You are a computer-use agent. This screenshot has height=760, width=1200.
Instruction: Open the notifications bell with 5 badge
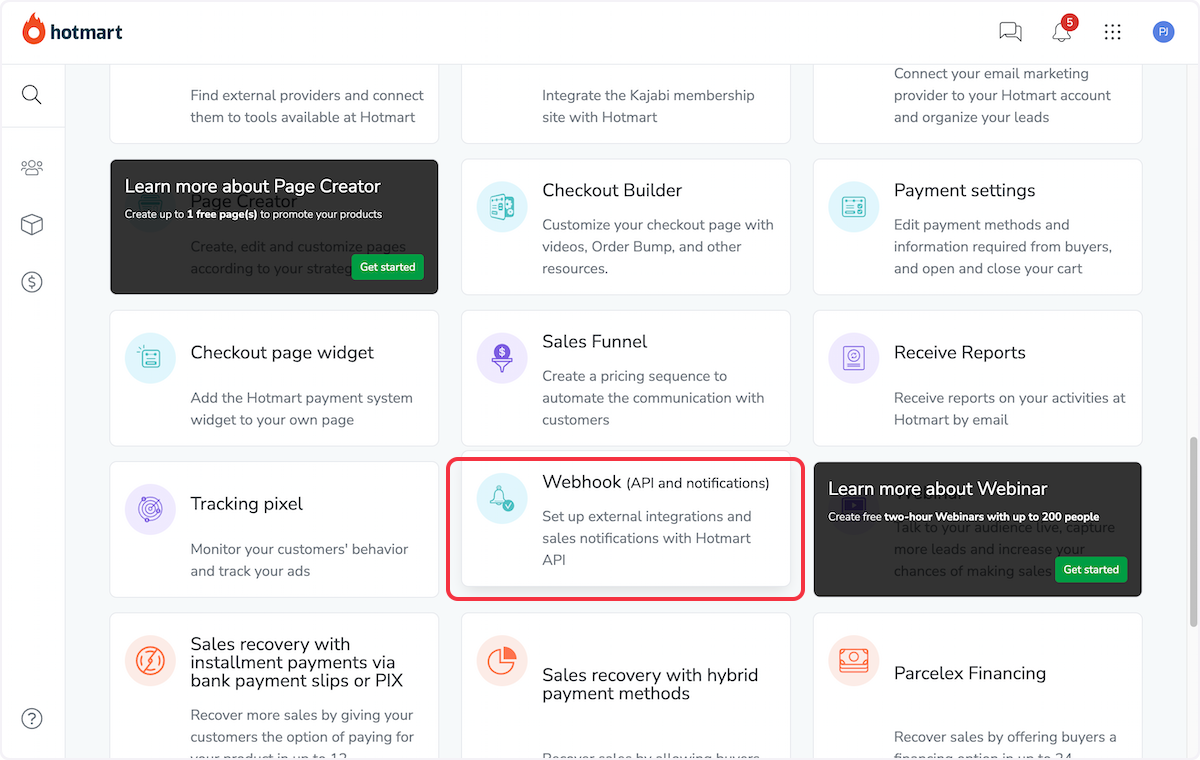pyautogui.click(x=1062, y=32)
